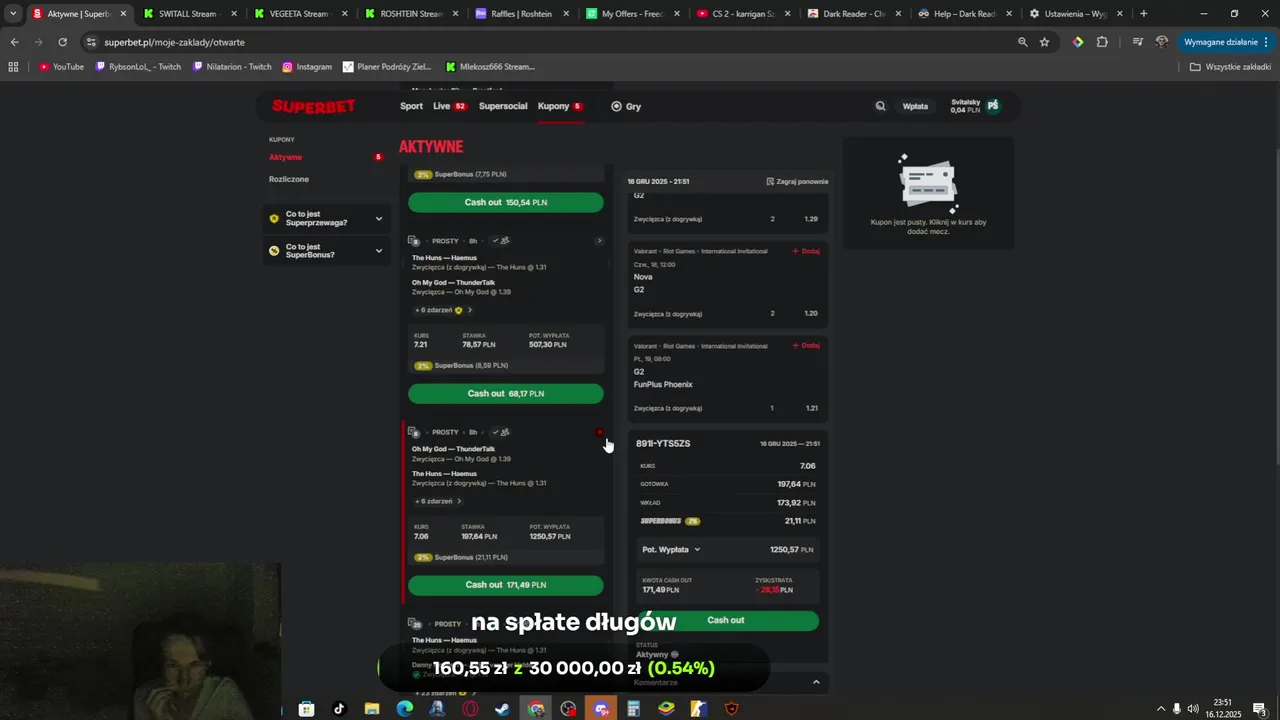The height and width of the screenshot is (720, 1280).
Task: Open the search icon in Superbet header
Action: click(880, 106)
